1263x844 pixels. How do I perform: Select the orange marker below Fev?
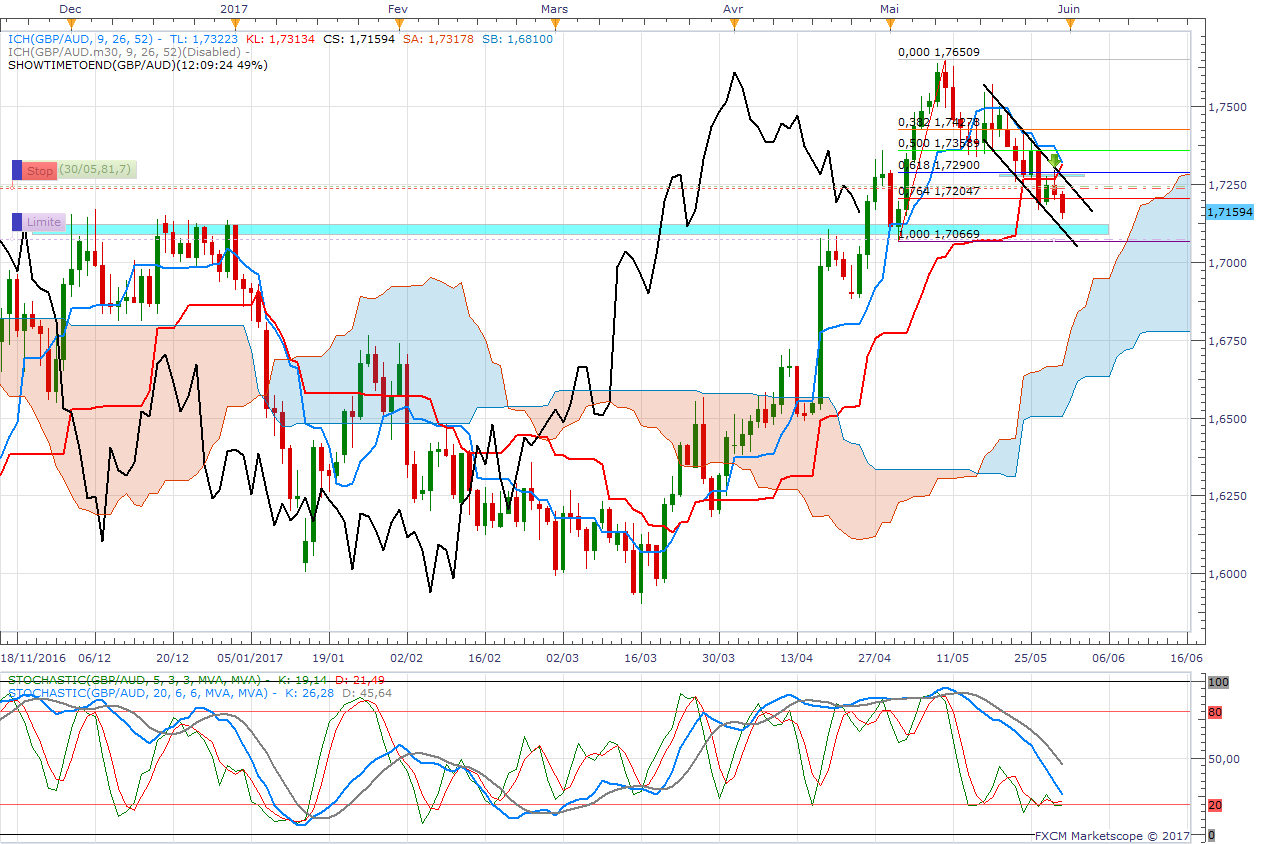coord(396,24)
